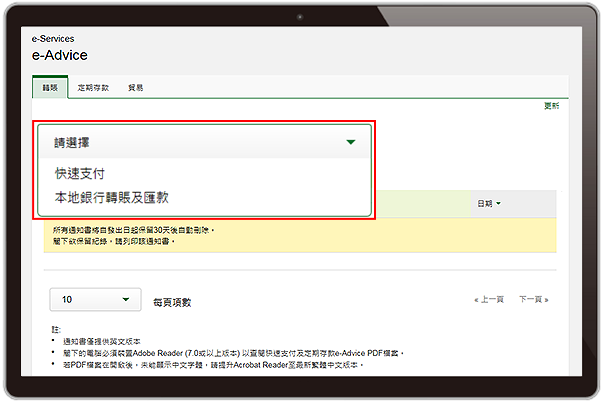Choose 快速支付 from the dropdown list

[80, 173]
